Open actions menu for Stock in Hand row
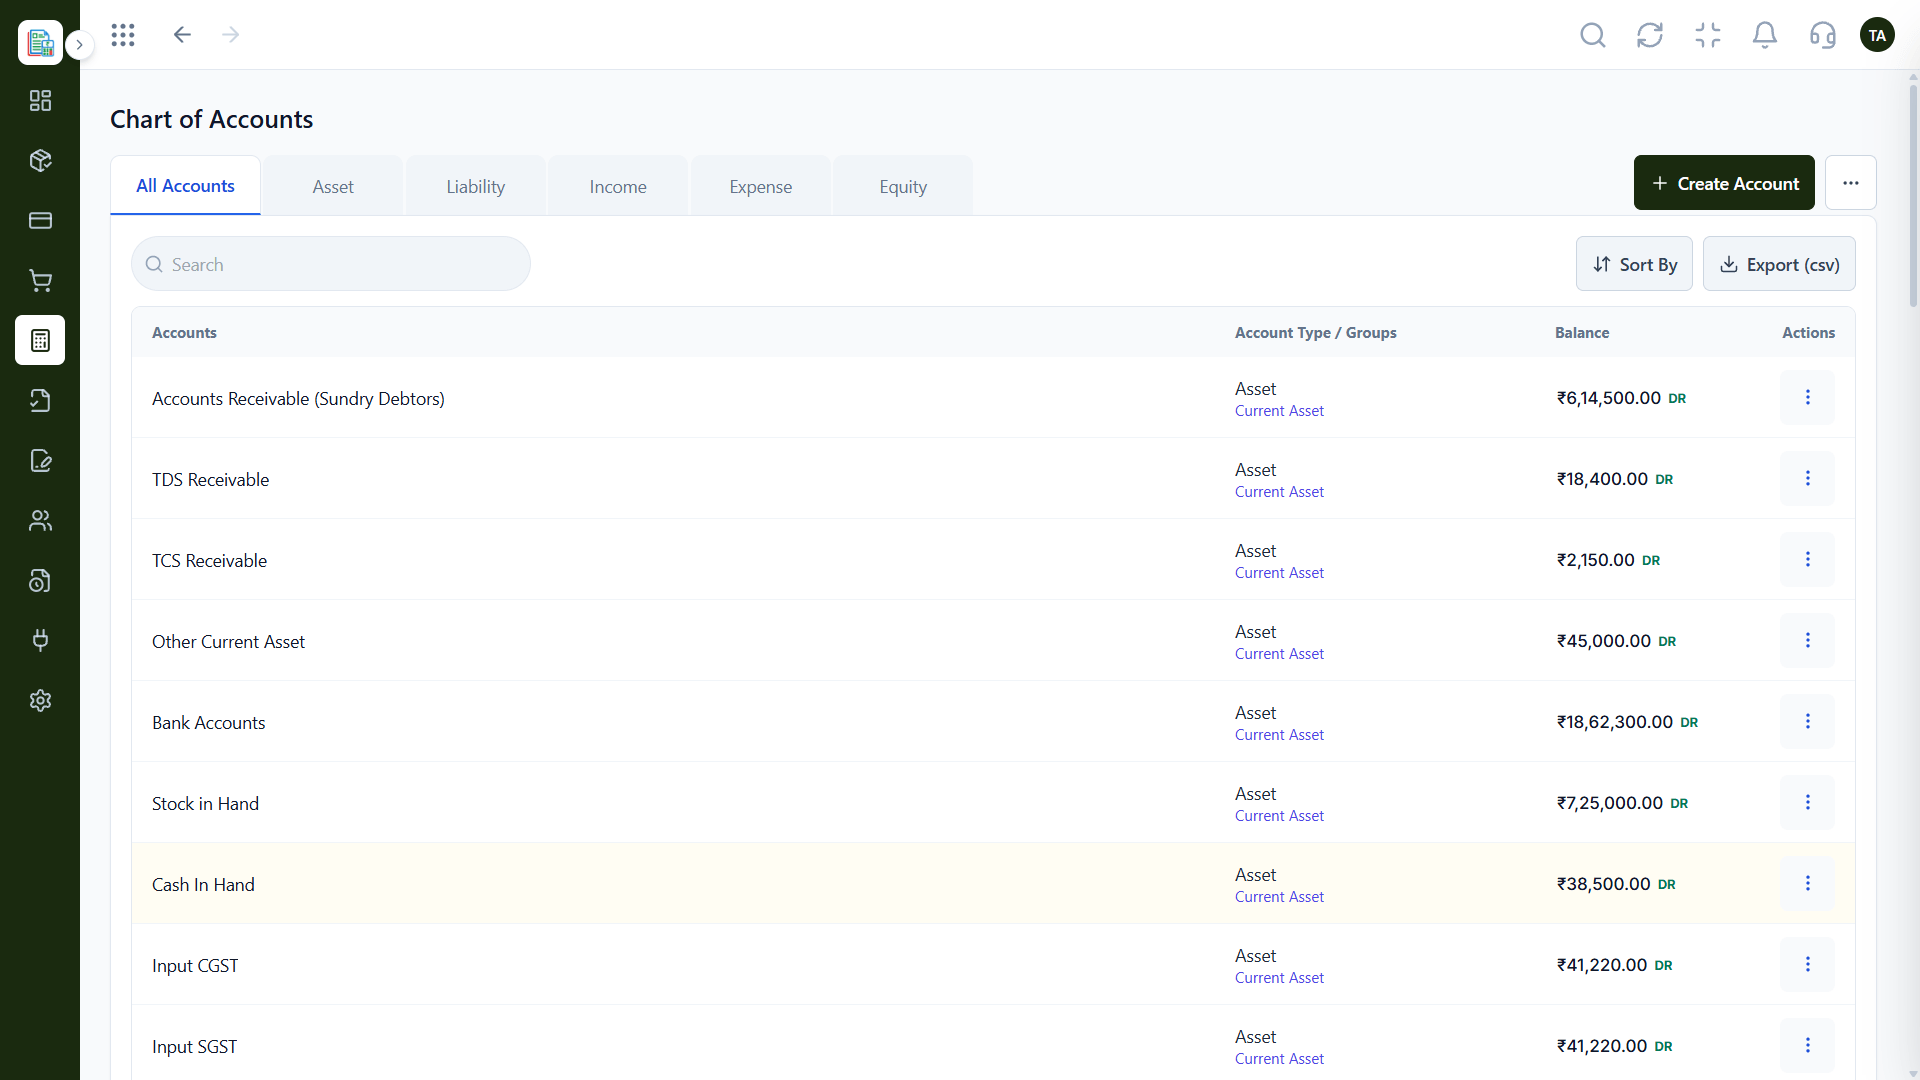 point(1807,803)
